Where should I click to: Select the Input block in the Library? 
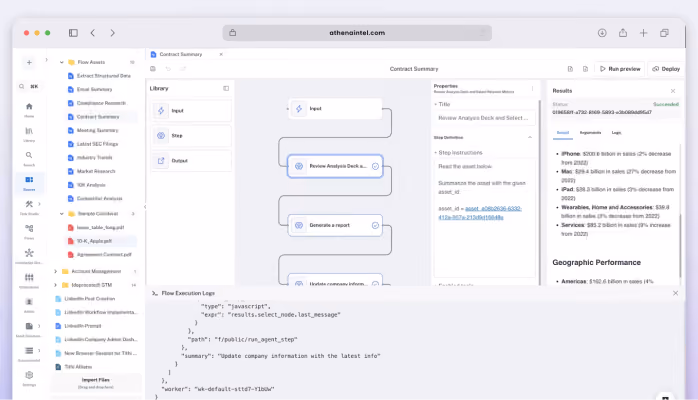(x=191, y=110)
